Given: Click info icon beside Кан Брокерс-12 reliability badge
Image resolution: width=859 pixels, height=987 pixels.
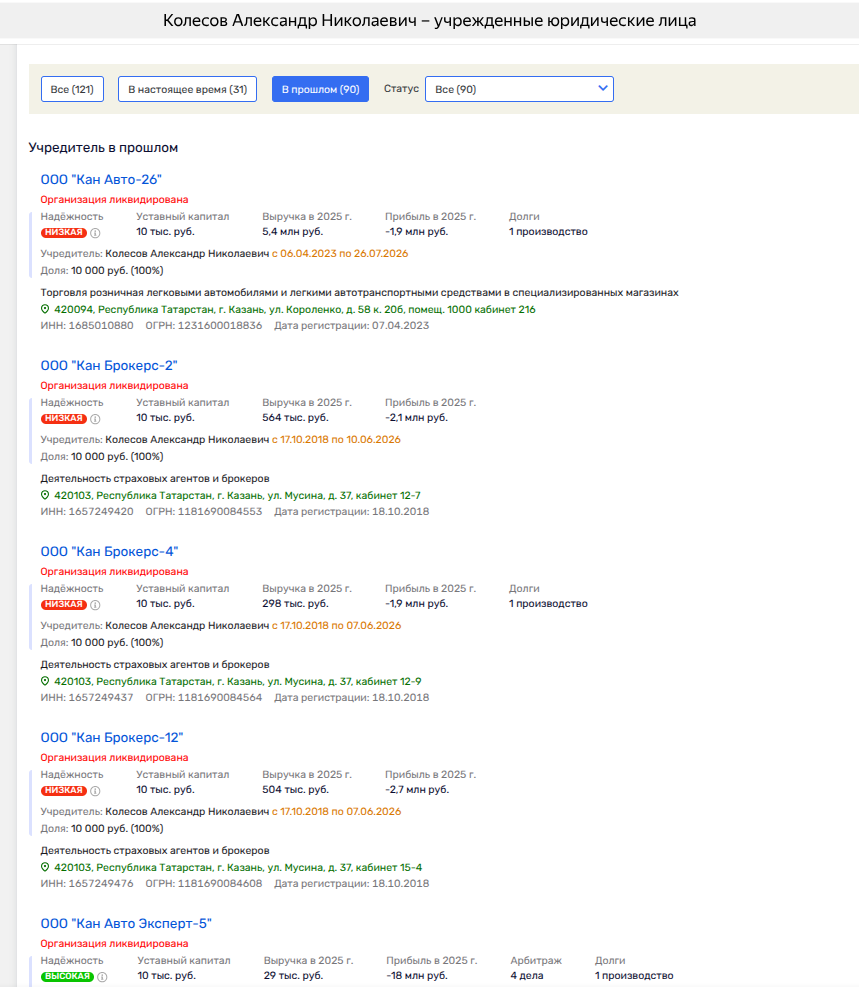Looking at the screenshot, I should tap(95, 791).
